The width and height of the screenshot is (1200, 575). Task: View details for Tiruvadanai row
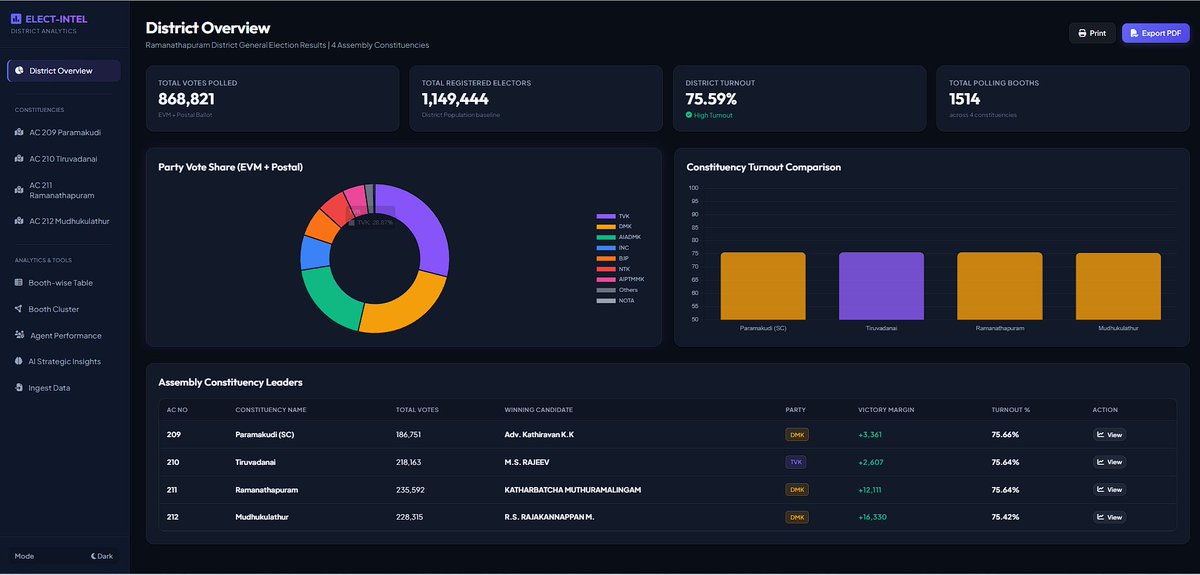[1109, 462]
